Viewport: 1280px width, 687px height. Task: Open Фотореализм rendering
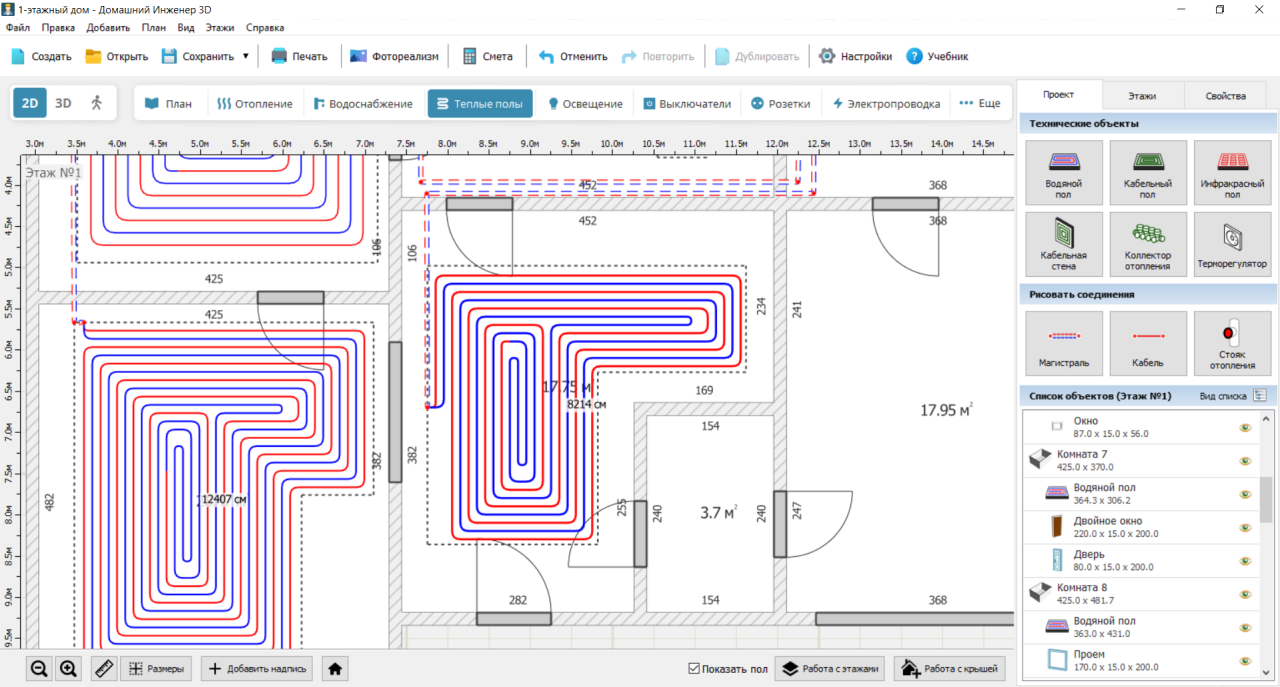tap(394, 56)
